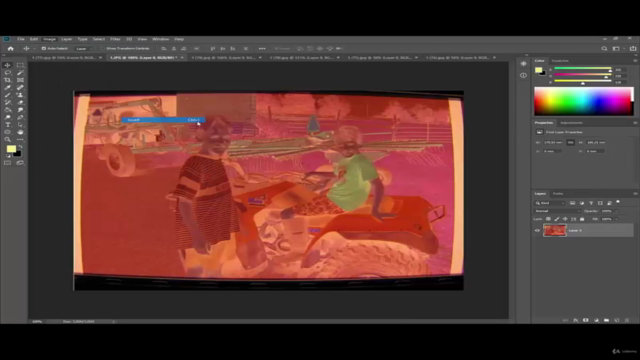The image size is (640, 360).
Task: Switch to the Adjustments tab
Action: coord(571,123)
